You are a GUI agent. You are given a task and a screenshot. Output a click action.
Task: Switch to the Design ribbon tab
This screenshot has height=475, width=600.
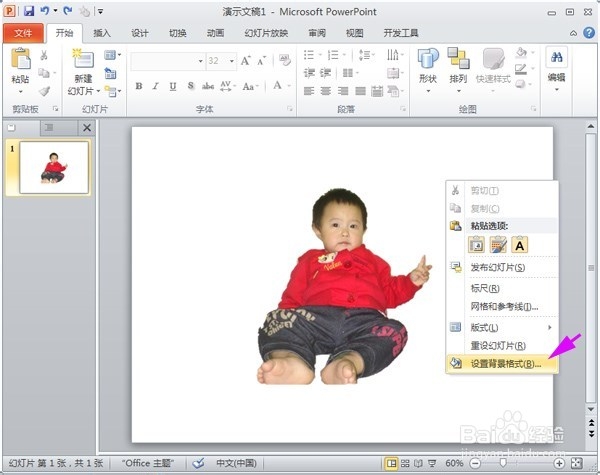pos(140,33)
